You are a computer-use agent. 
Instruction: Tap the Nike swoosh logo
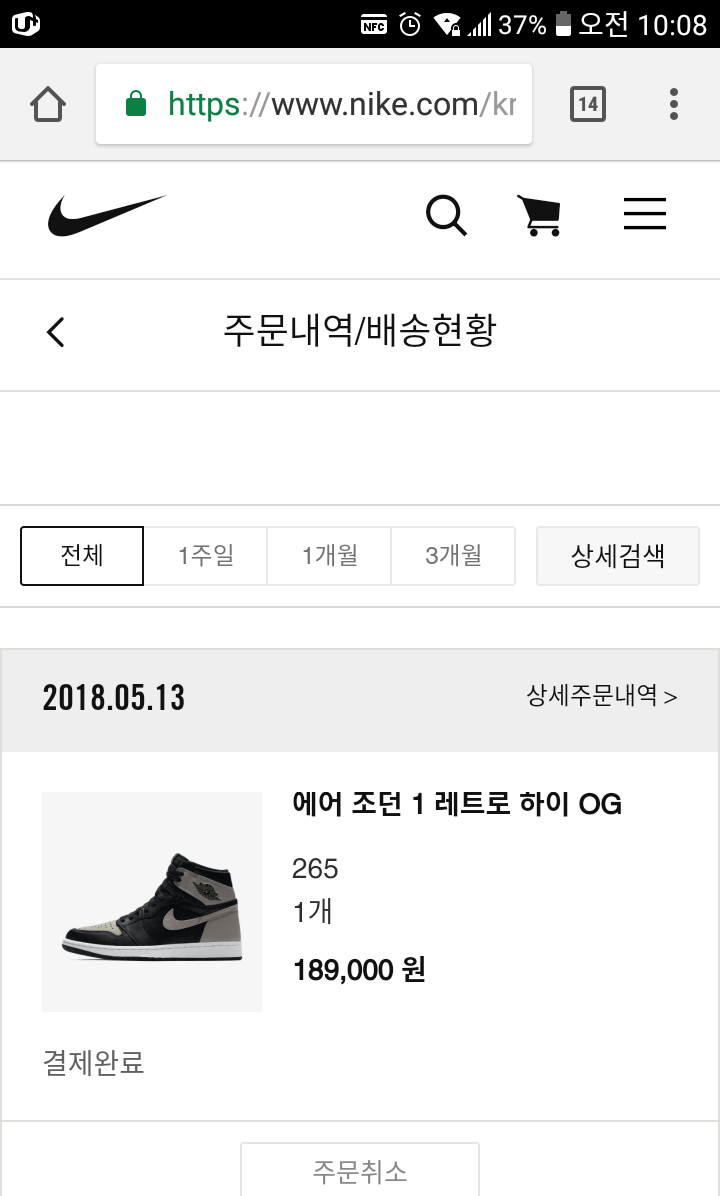pos(106,215)
